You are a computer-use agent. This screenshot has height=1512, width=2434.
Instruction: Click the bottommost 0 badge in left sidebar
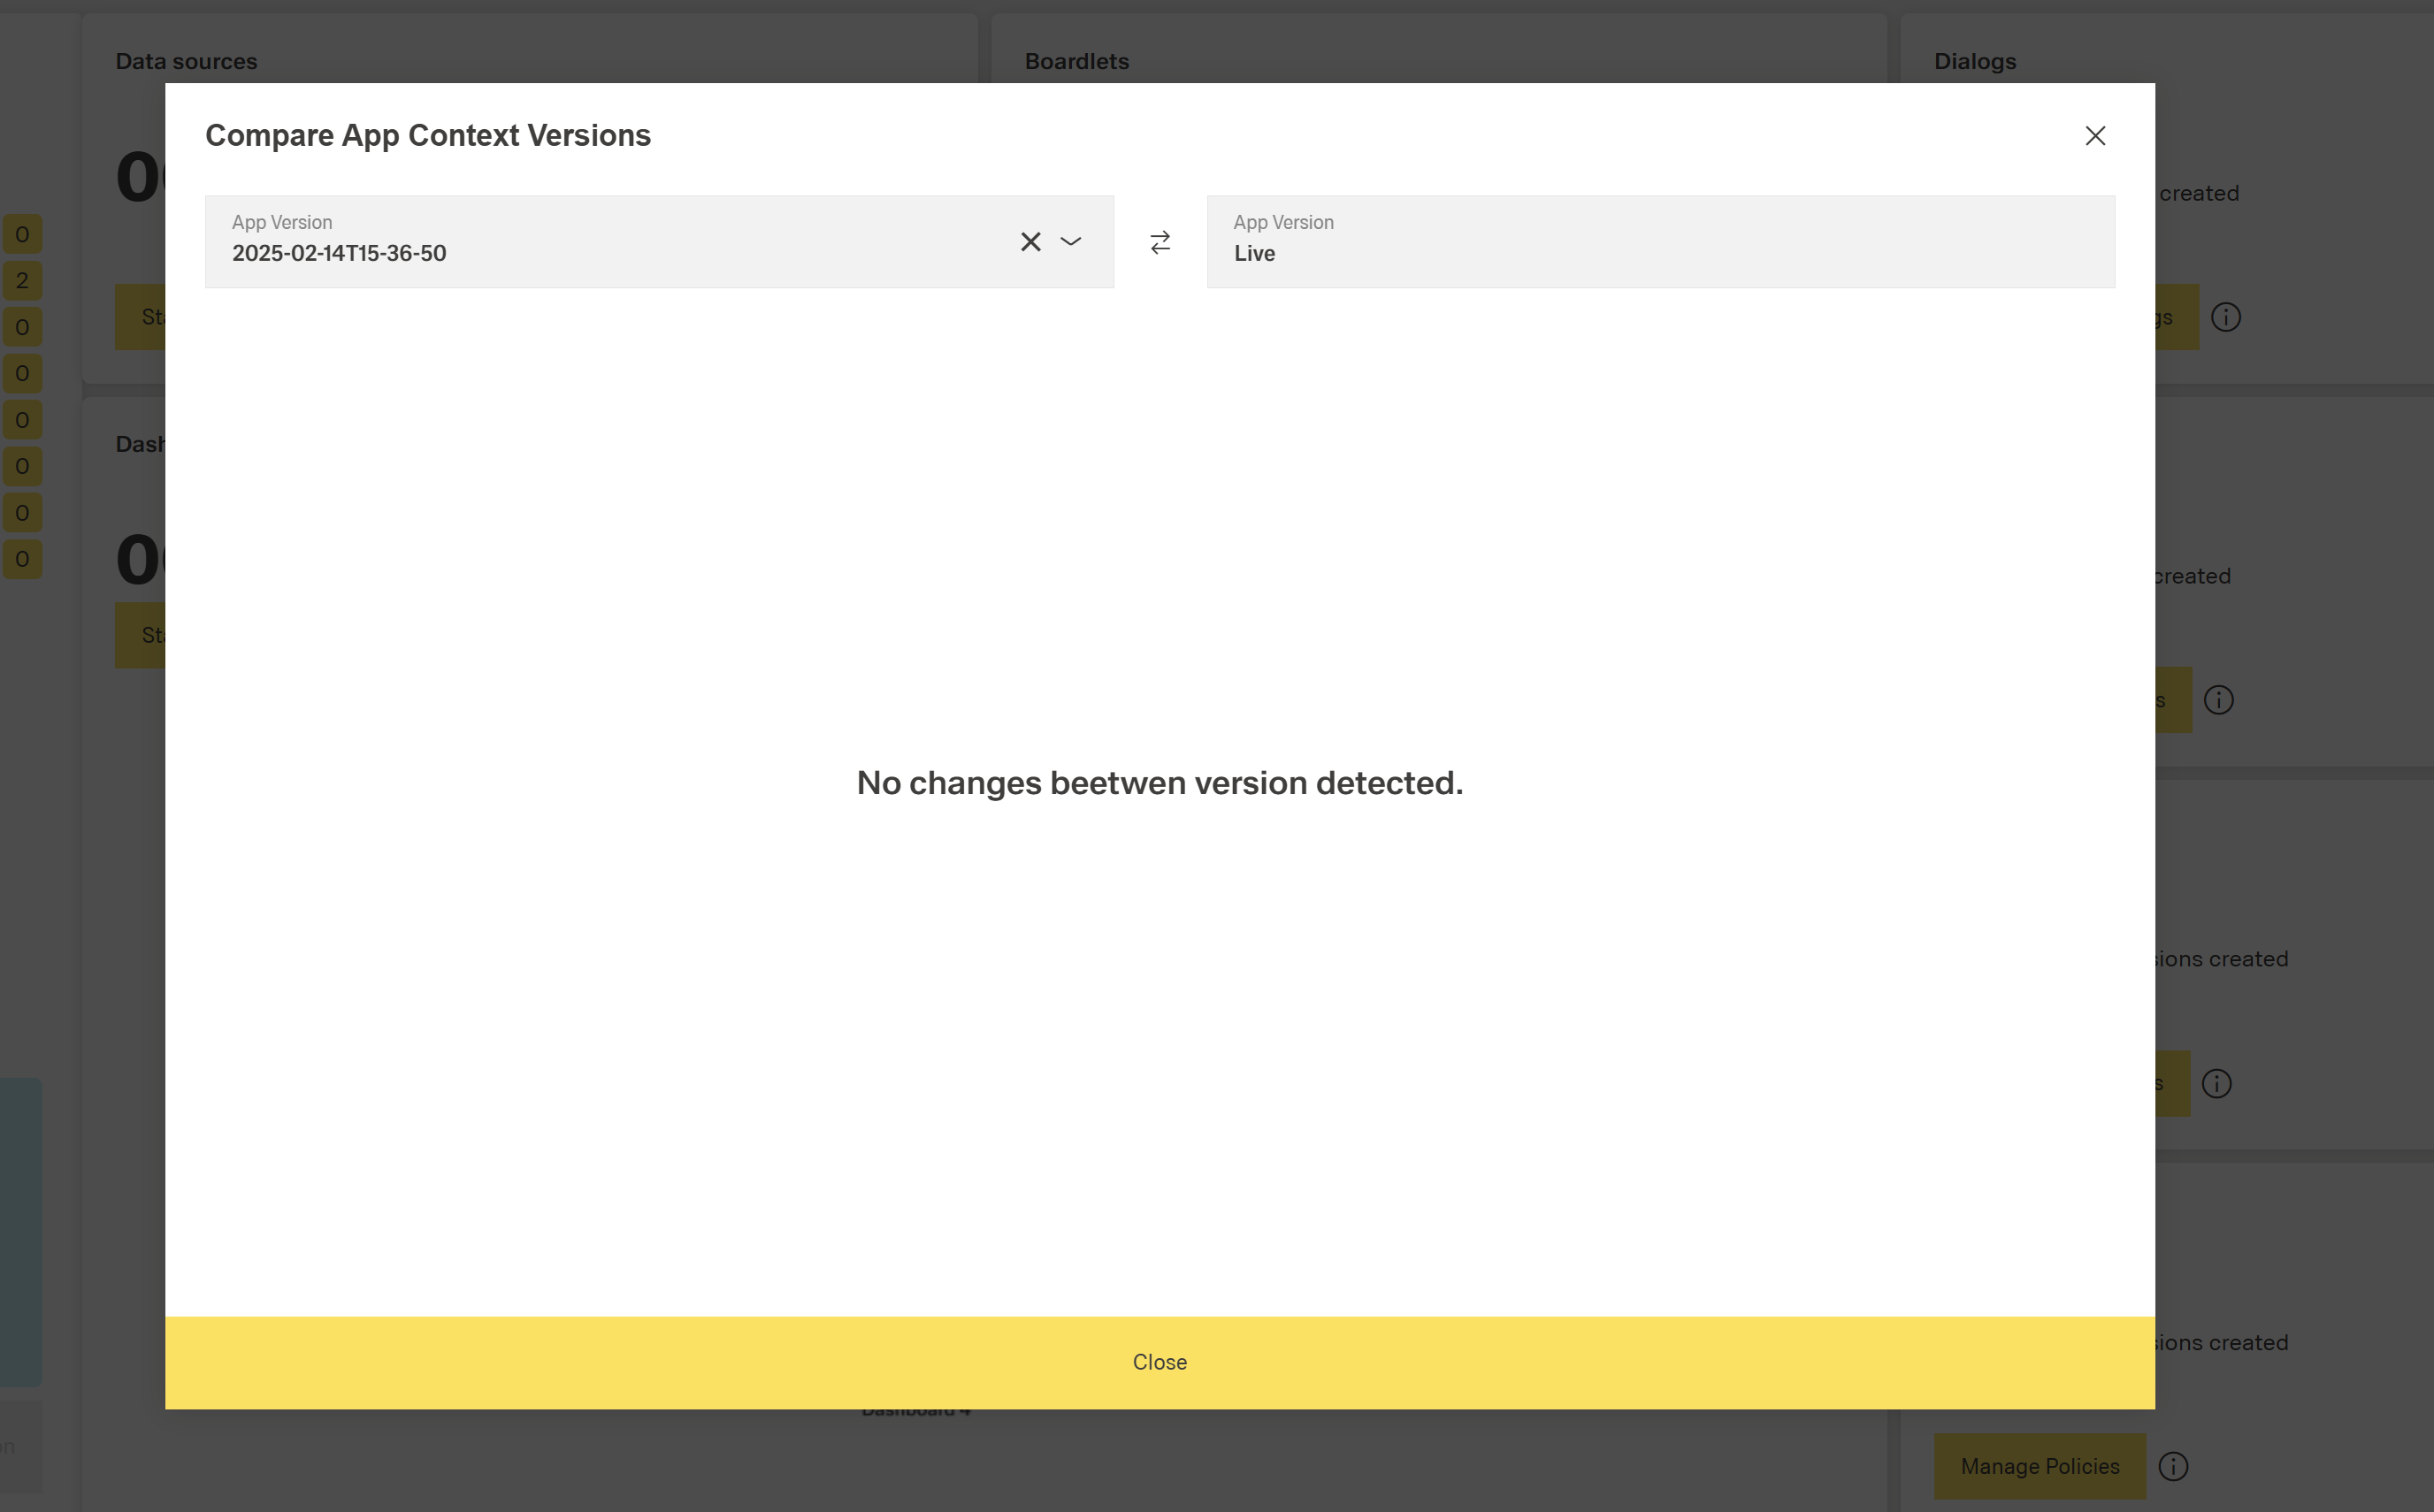(22, 559)
